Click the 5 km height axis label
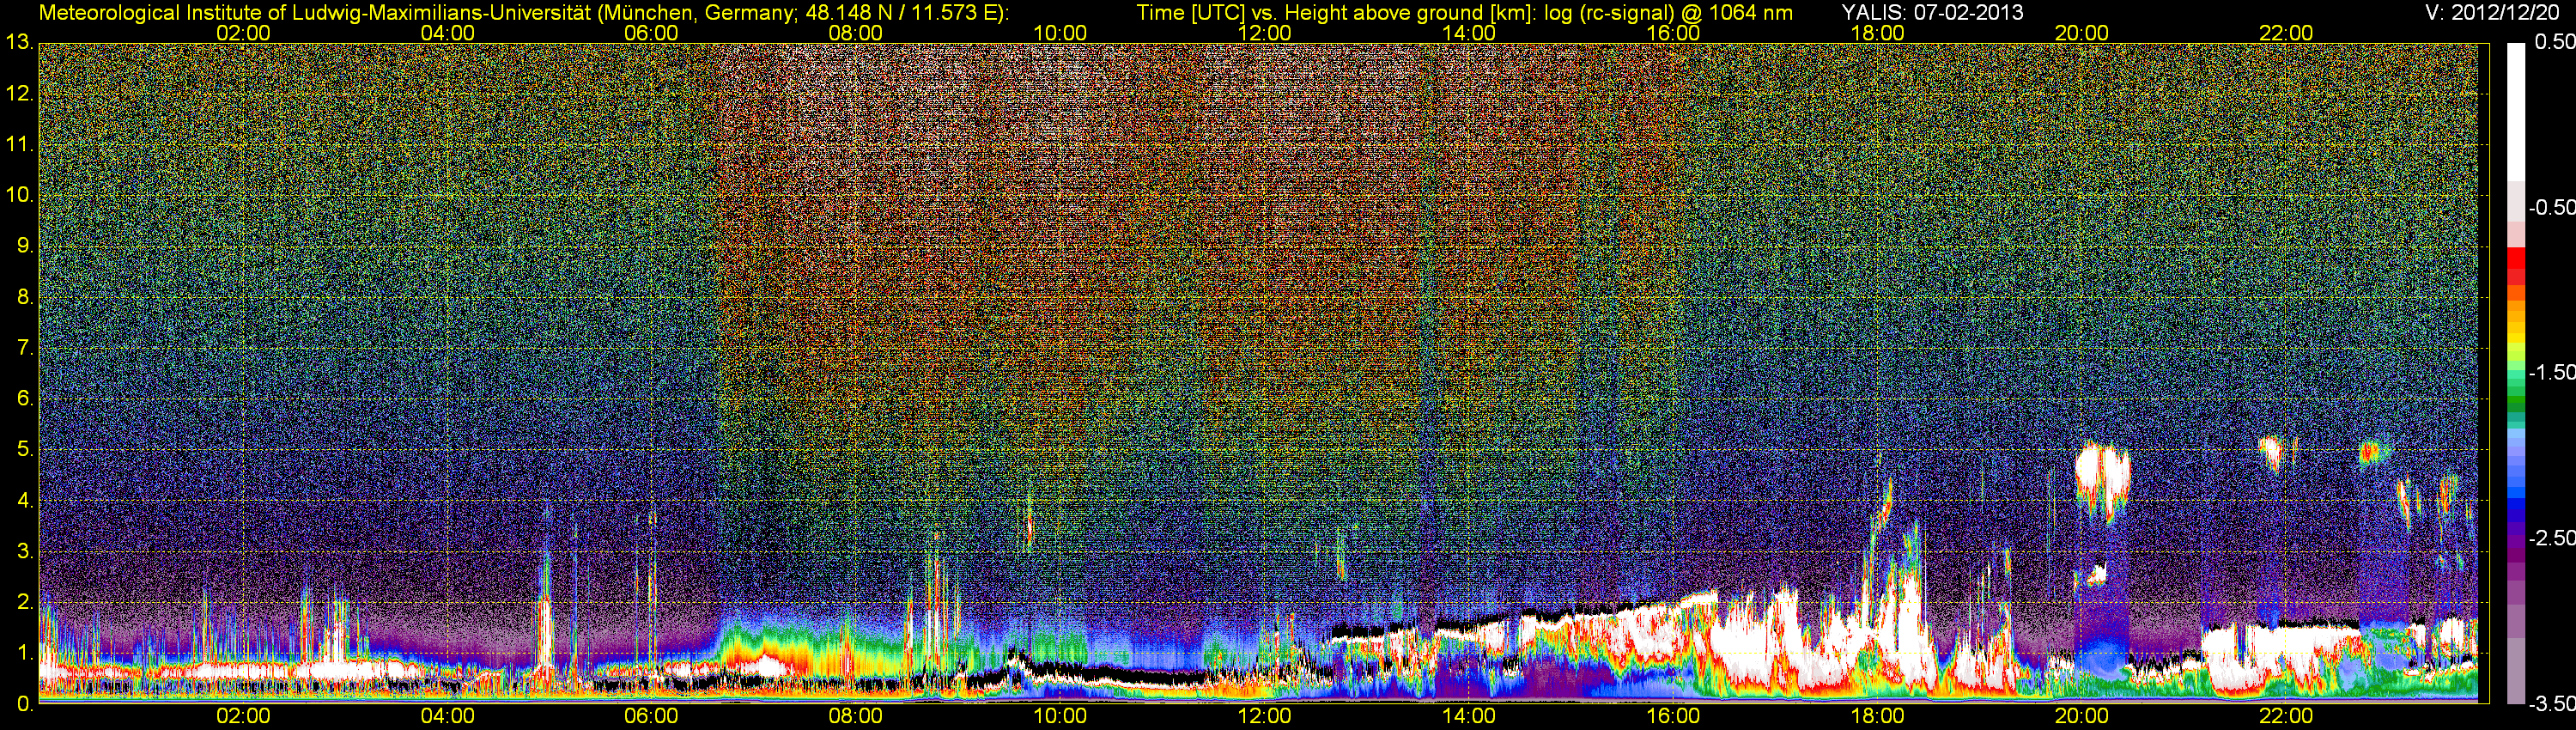The width and height of the screenshot is (2576, 730). pyautogui.click(x=24, y=450)
